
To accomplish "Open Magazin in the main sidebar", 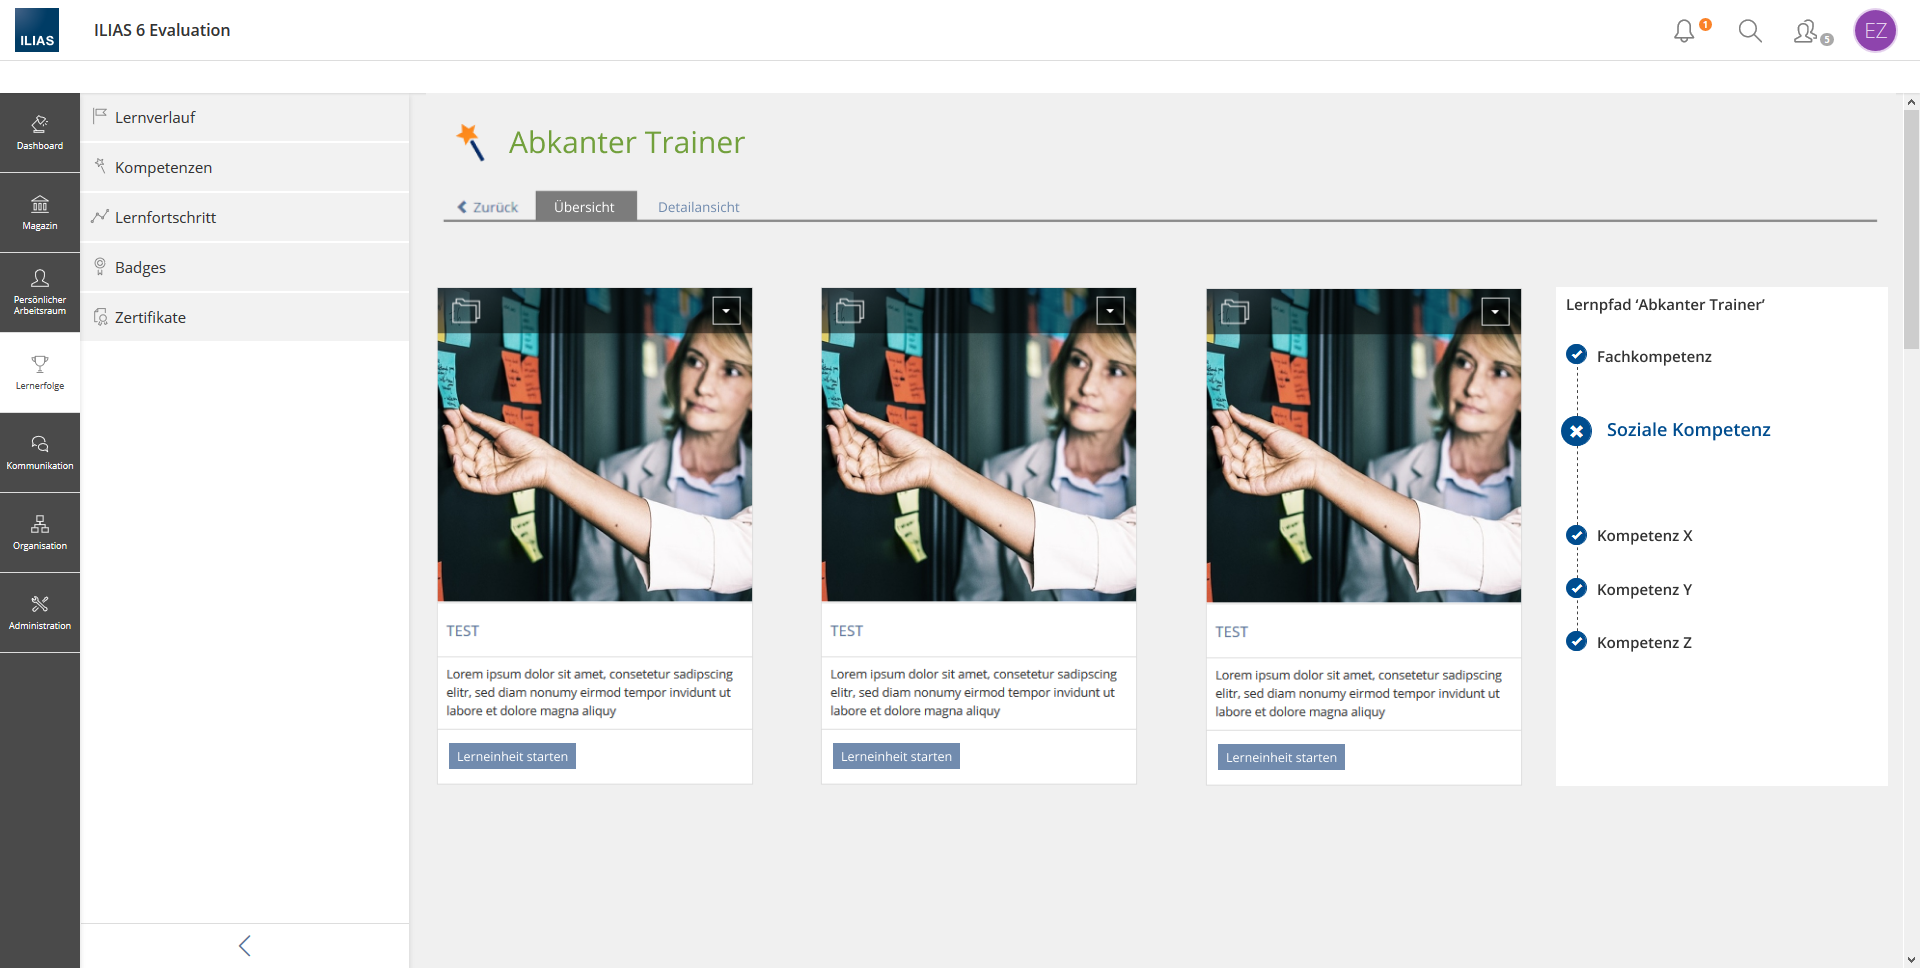I will (x=40, y=213).
